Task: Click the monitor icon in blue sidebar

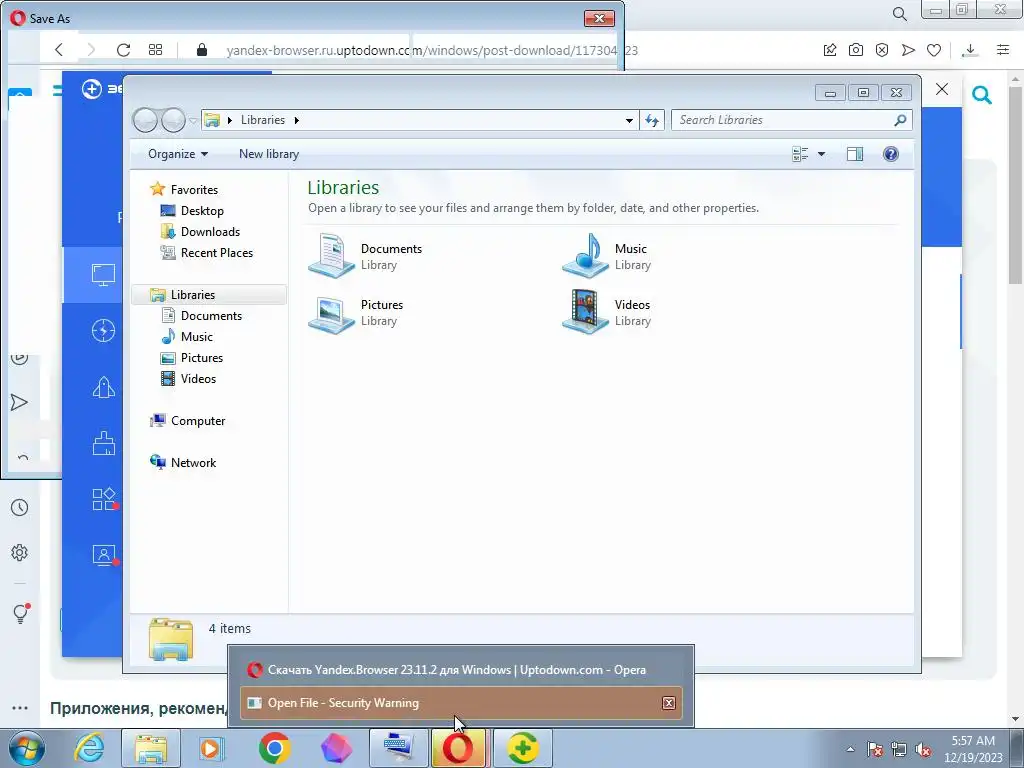Action: coord(103,274)
